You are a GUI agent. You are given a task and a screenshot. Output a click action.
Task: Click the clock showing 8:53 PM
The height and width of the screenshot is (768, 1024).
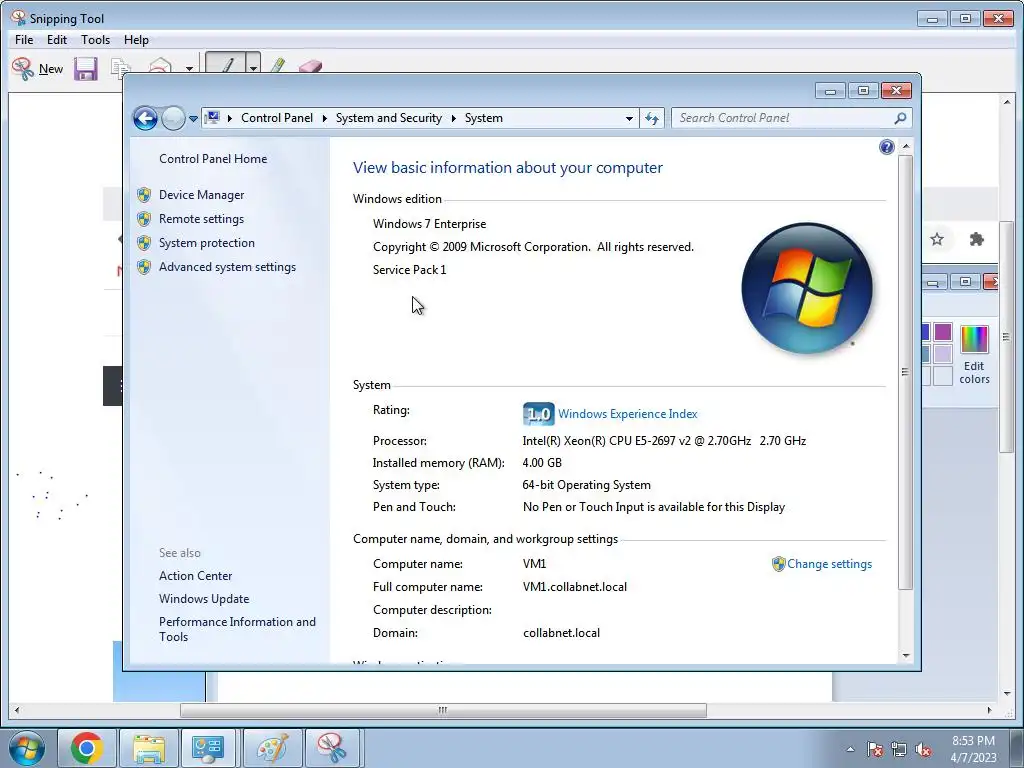click(973, 749)
